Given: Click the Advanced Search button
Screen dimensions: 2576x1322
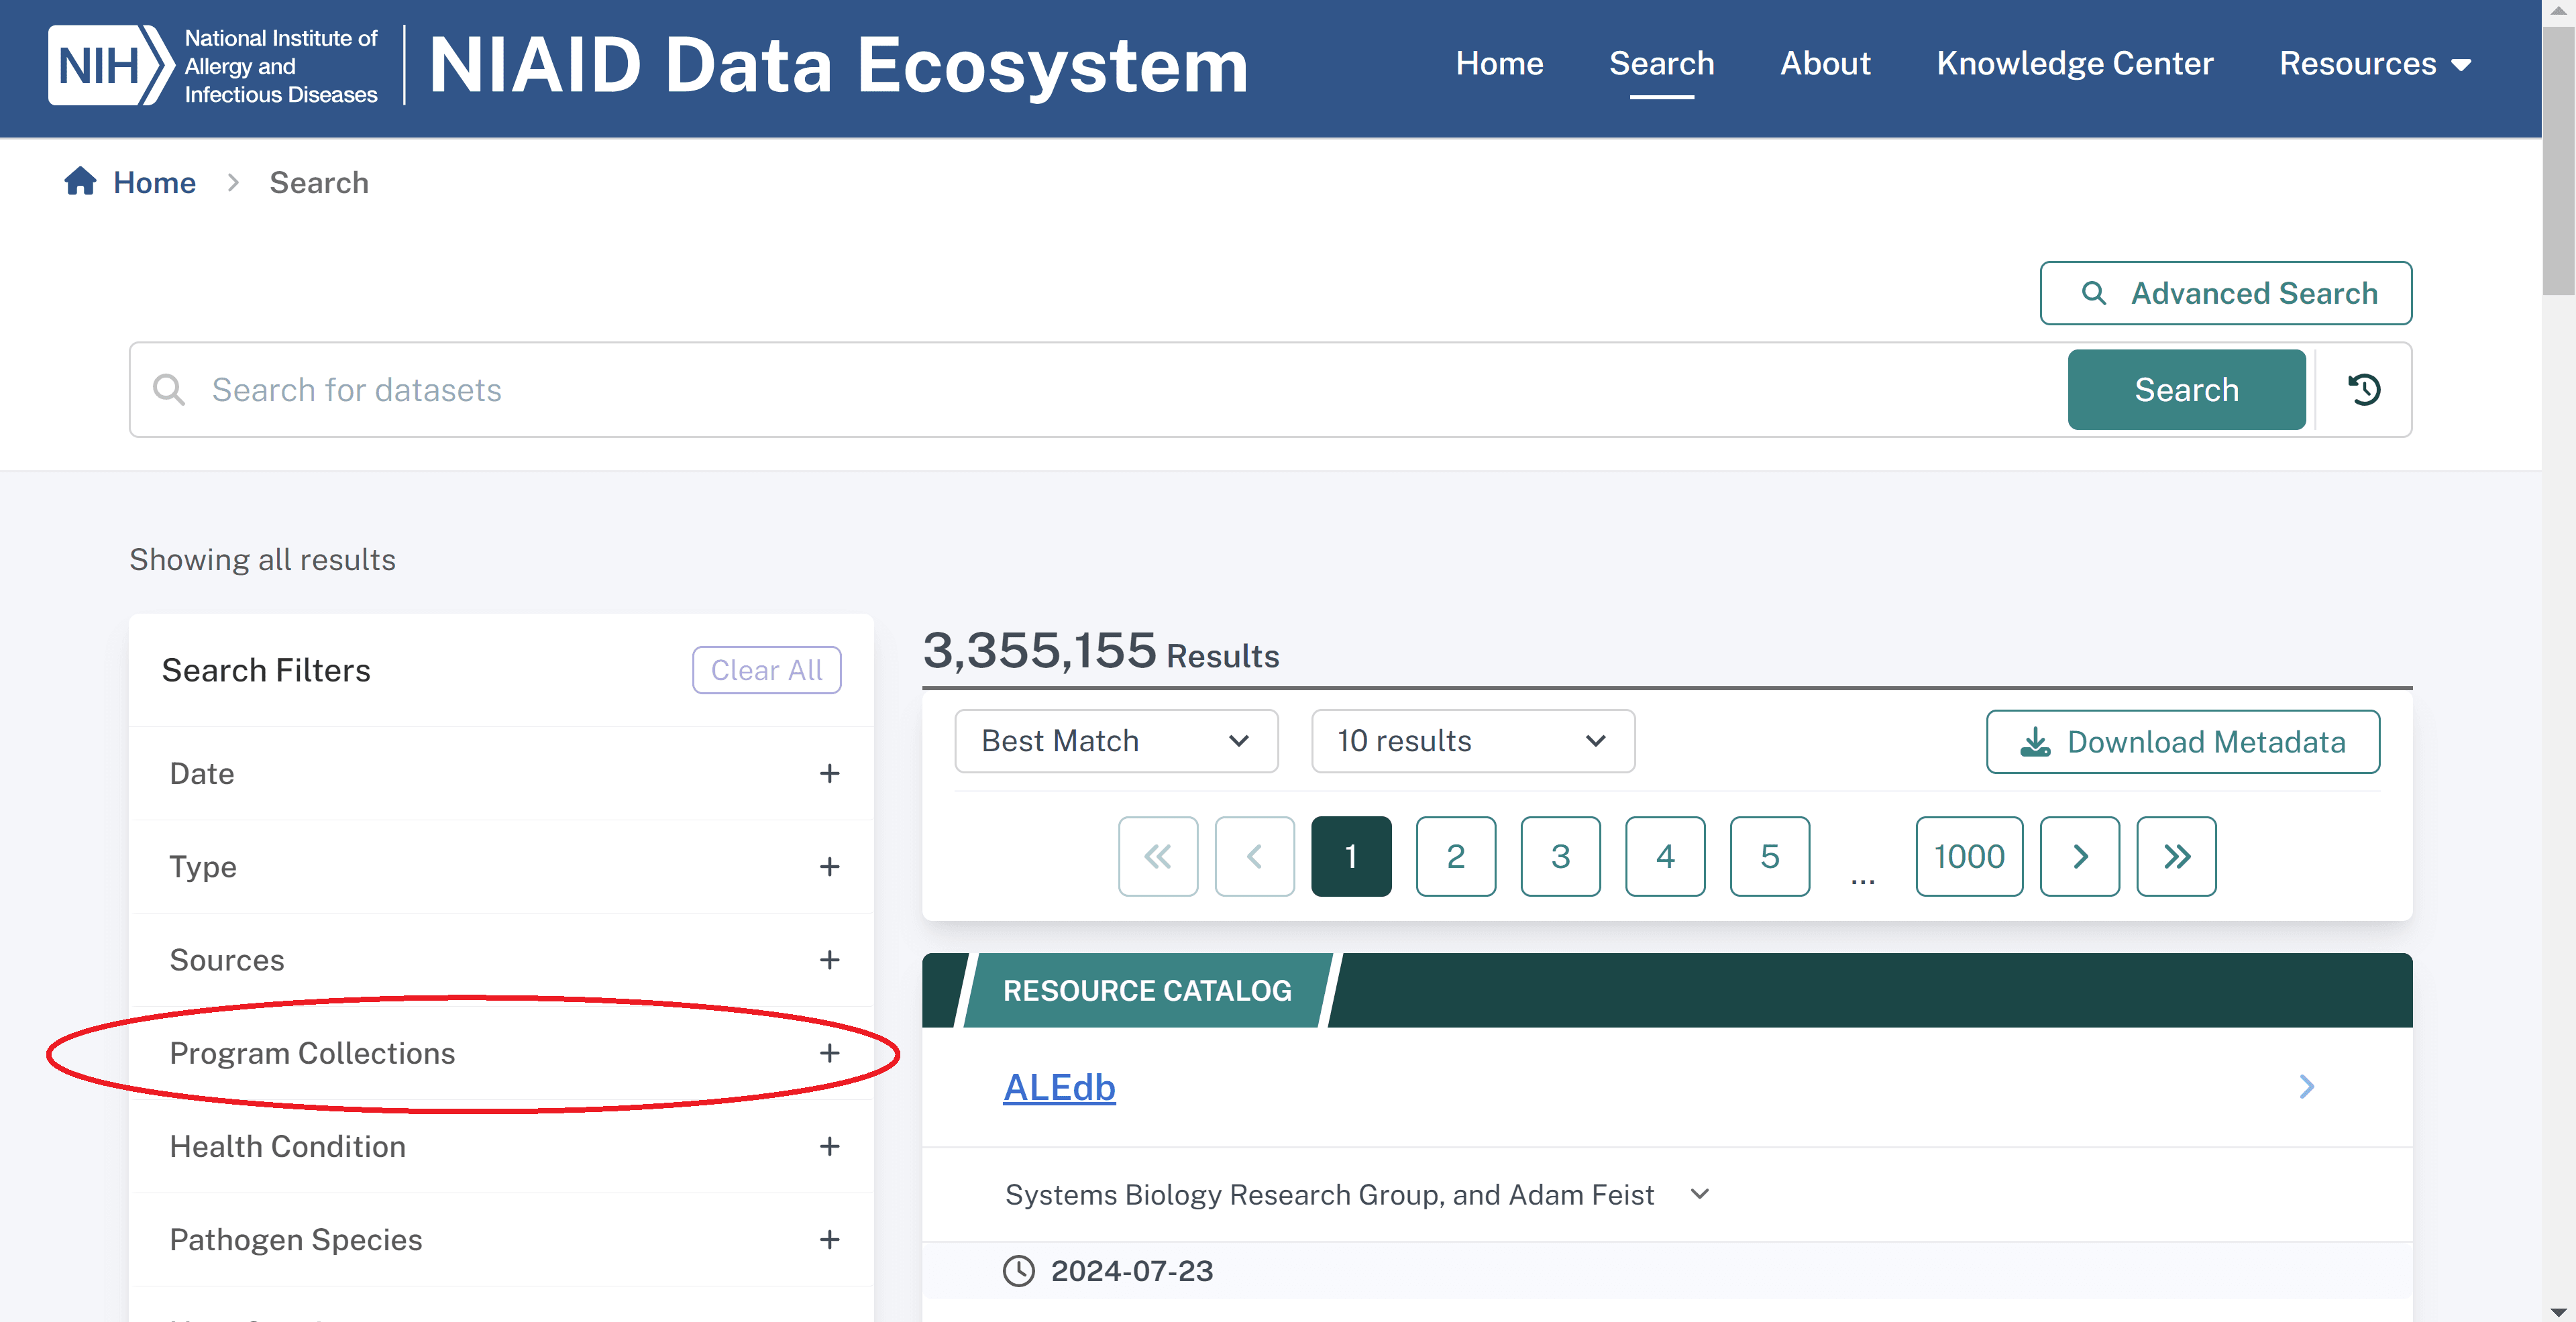Looking at the screenshot, I should click(2225, 293).
